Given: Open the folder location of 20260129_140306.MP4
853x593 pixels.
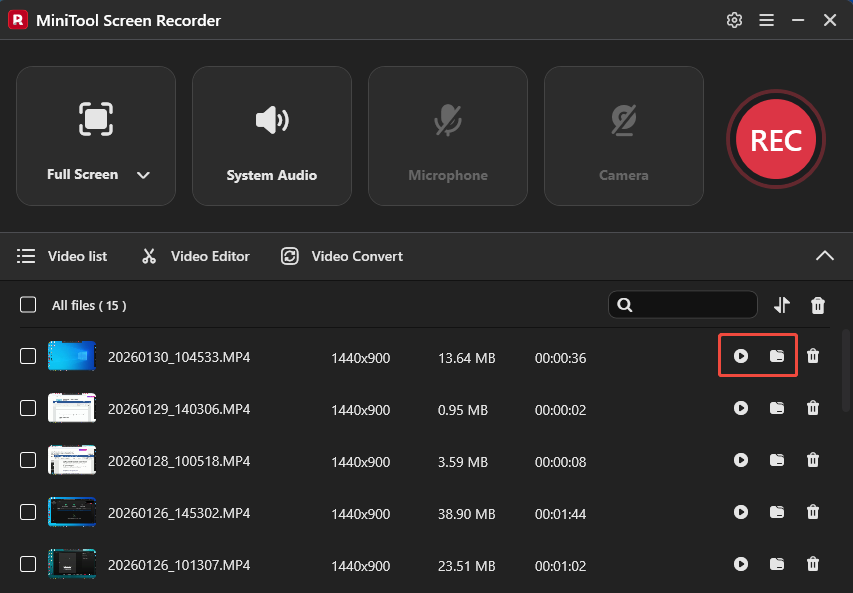Looking at the screenshot, I should (x=777, y=408).
